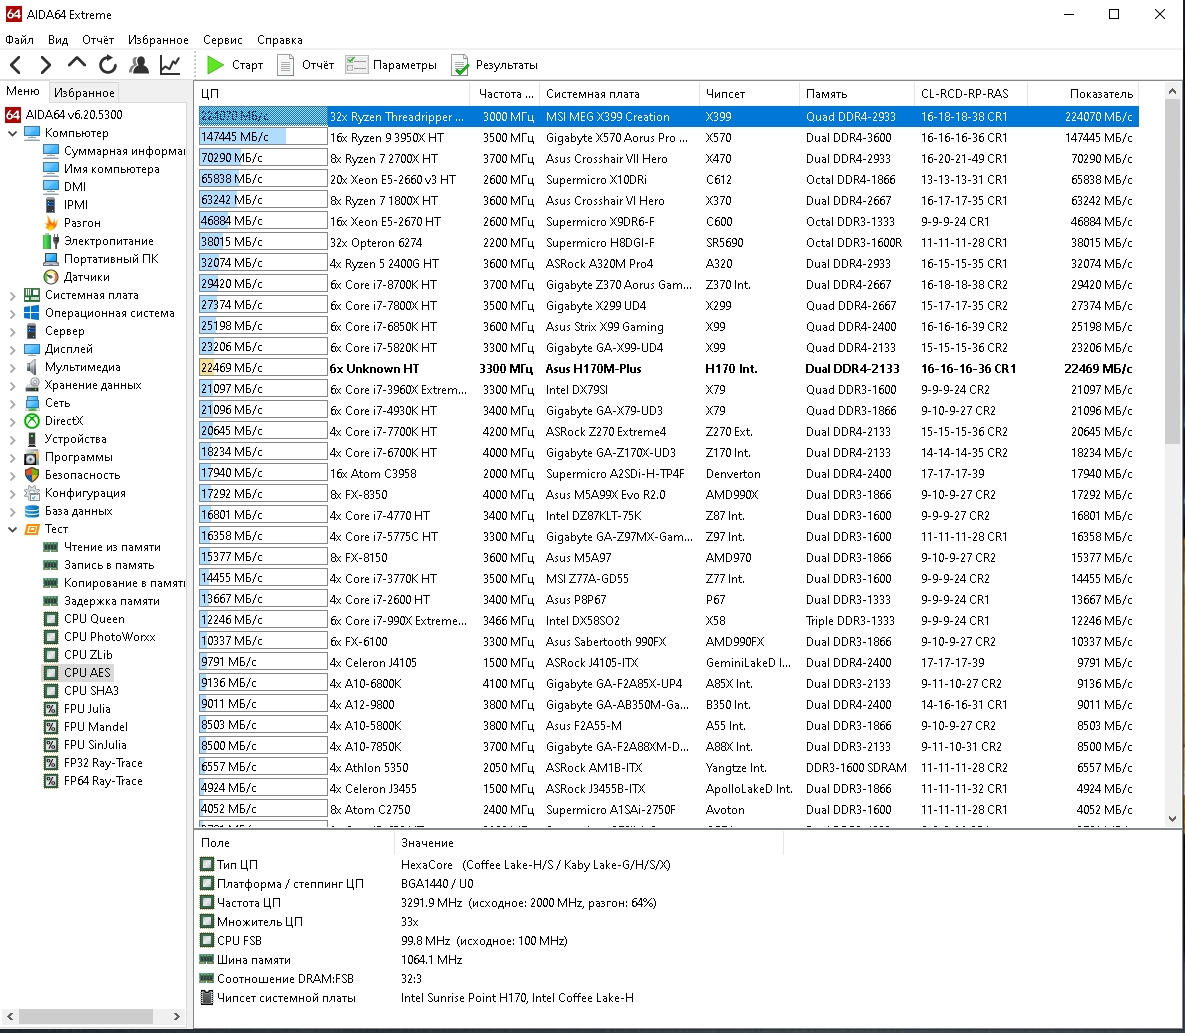Collapse the Компьютер tree node
1185x1033 pixels.
pyautogui.click(x=12, y=133)
